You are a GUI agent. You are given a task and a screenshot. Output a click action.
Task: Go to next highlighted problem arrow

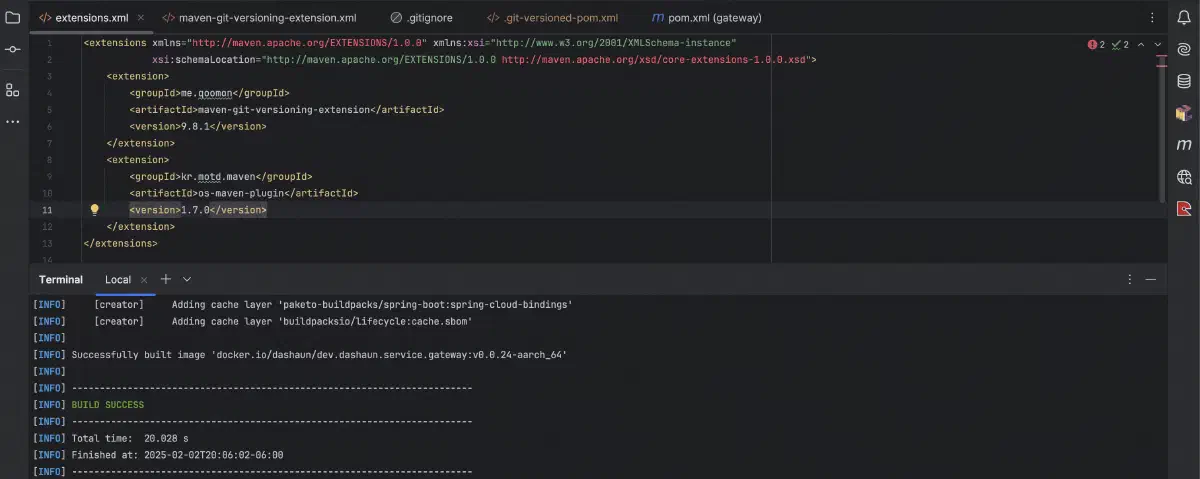coord(1158,45)
